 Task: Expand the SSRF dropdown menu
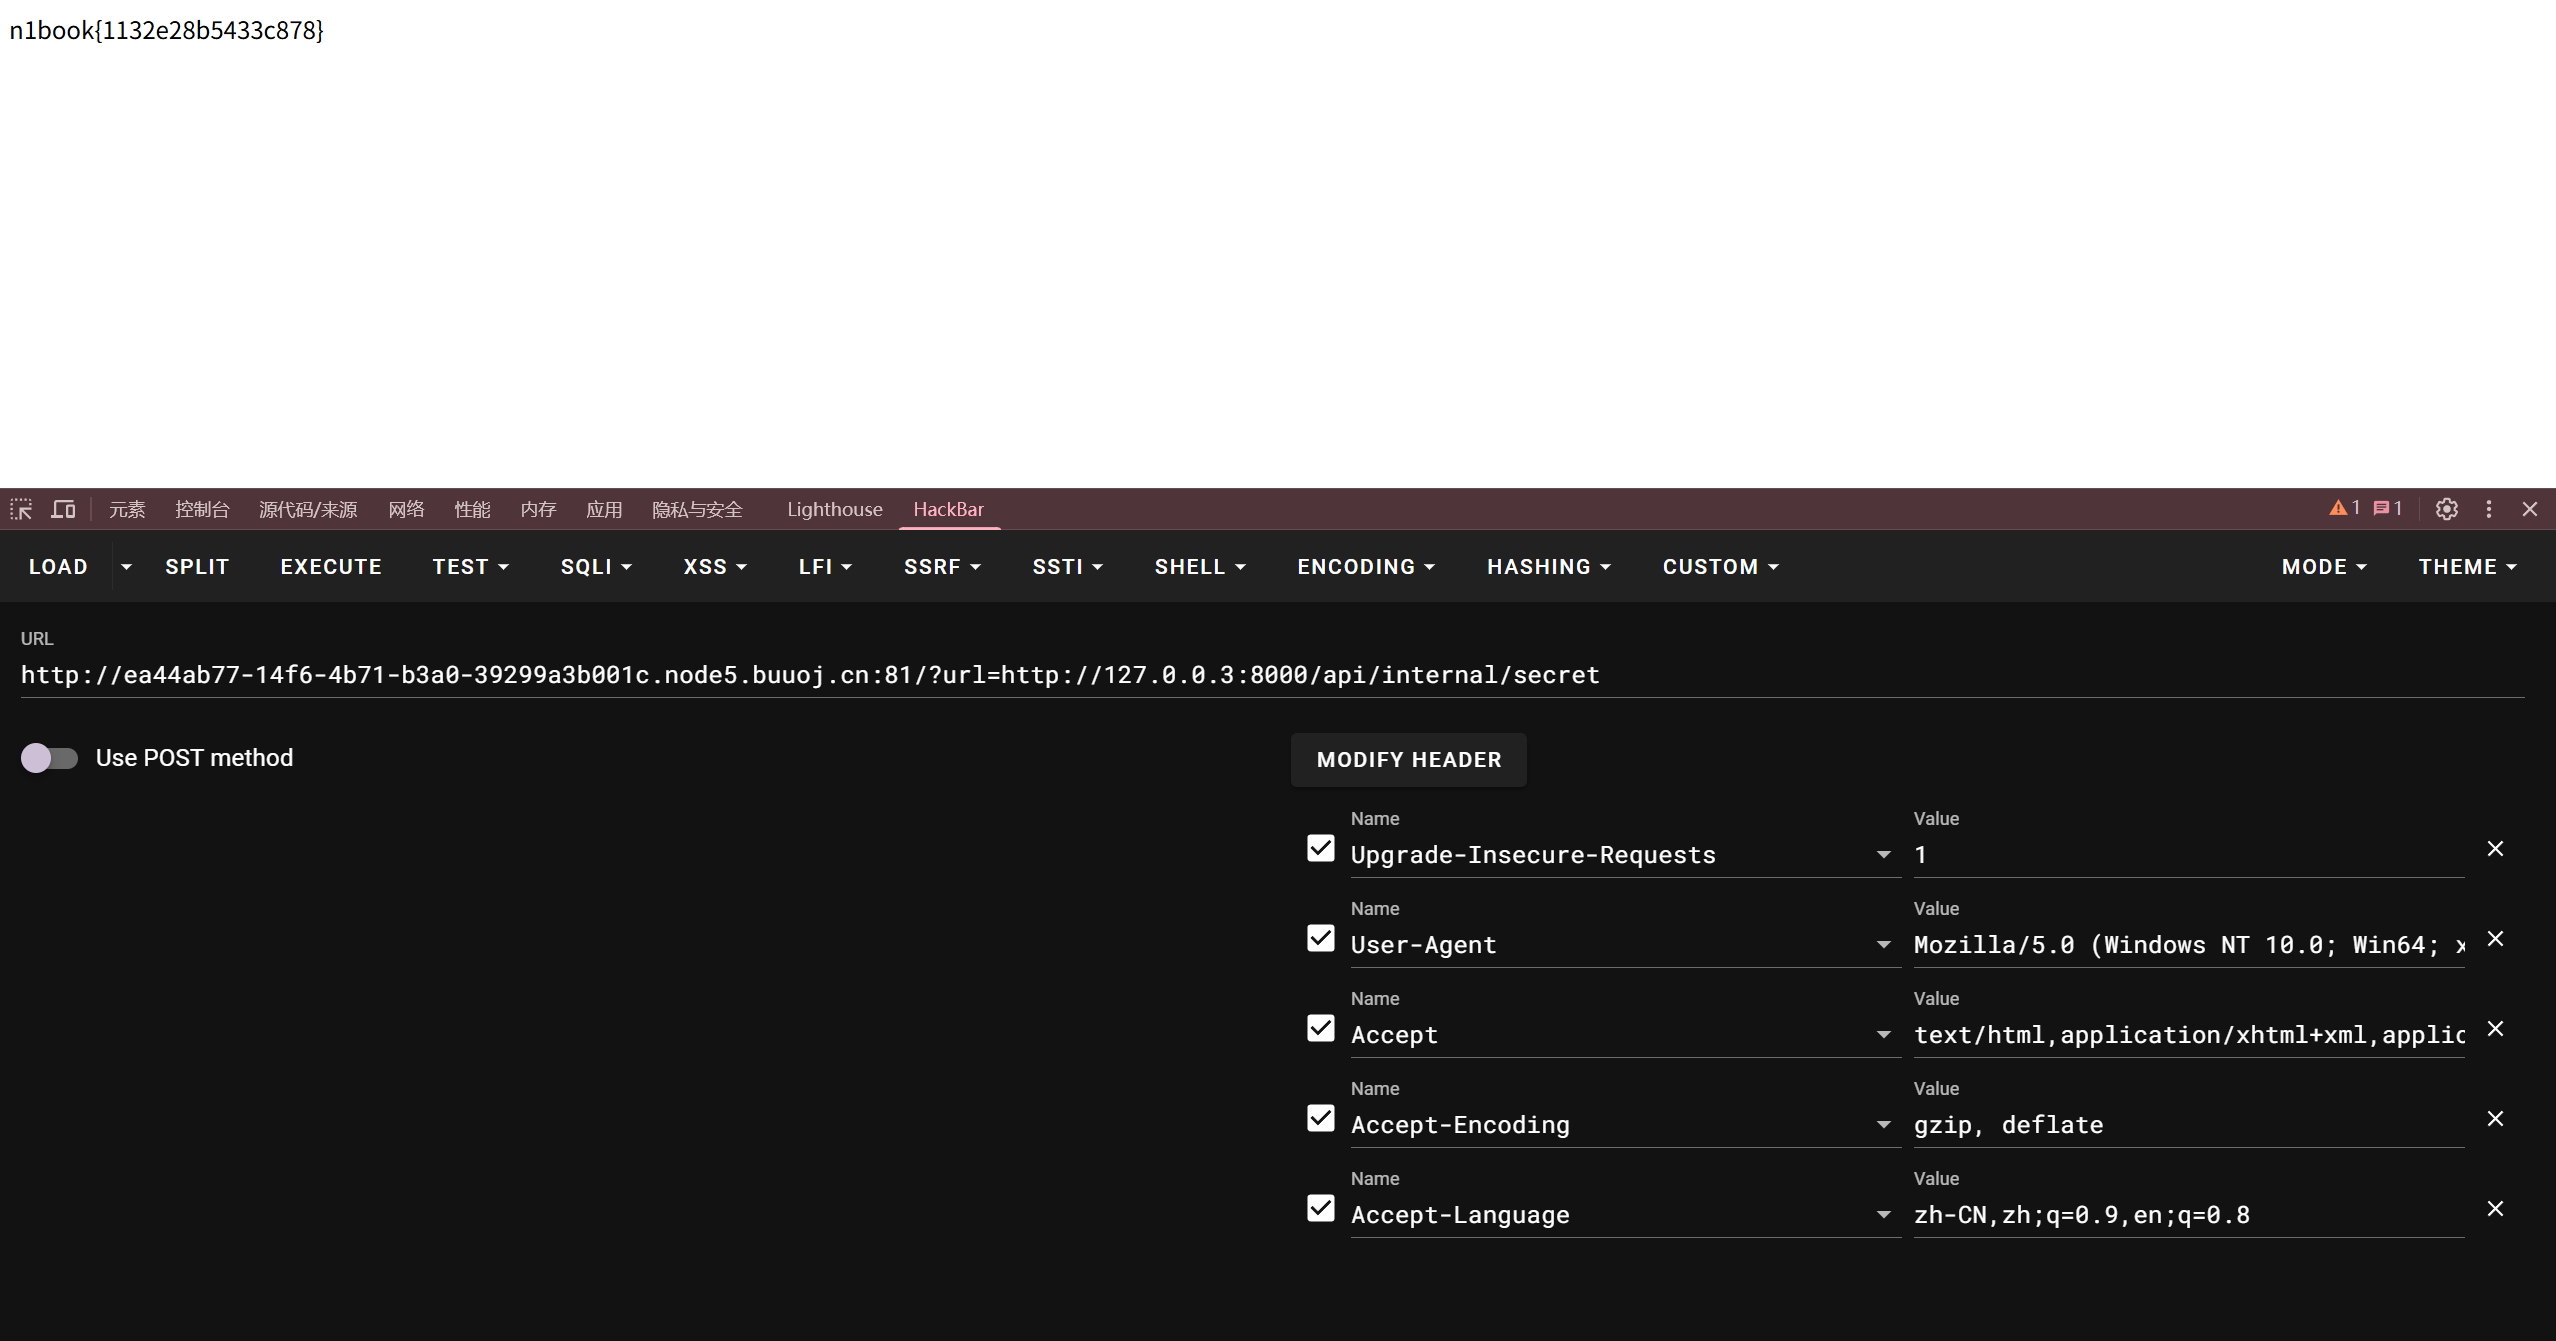941,567
